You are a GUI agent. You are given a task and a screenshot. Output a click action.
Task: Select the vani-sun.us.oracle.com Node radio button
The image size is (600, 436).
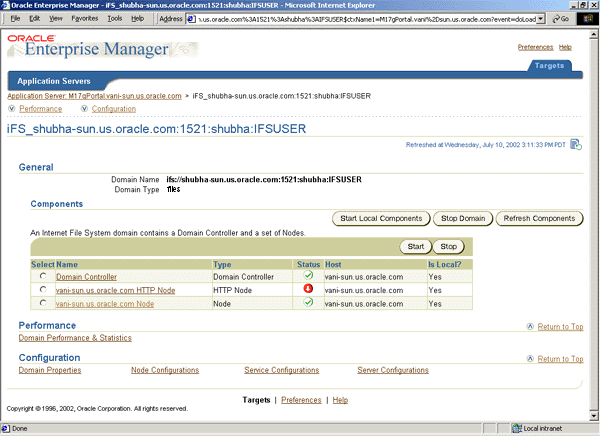click(x=43, y=303)
